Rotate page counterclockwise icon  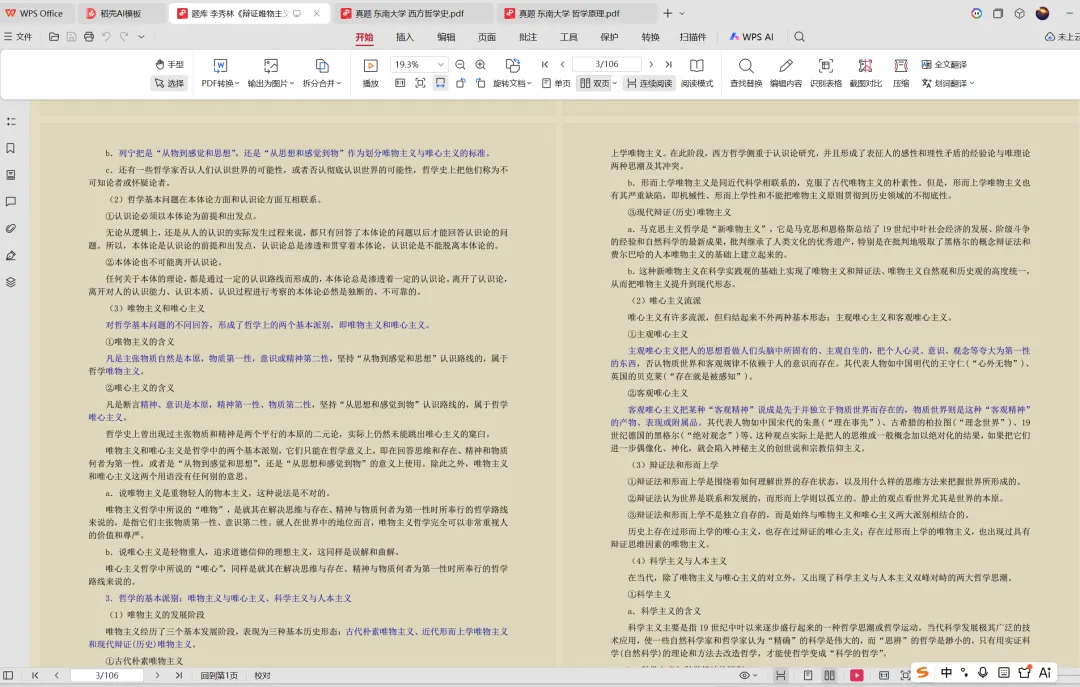click(461, 83)
